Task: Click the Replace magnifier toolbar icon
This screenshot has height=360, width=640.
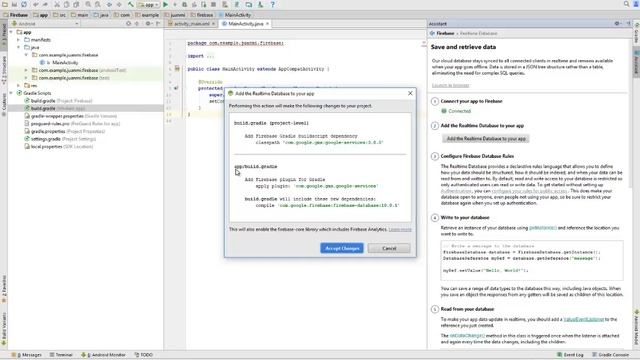Action: [x=98, y=4]
